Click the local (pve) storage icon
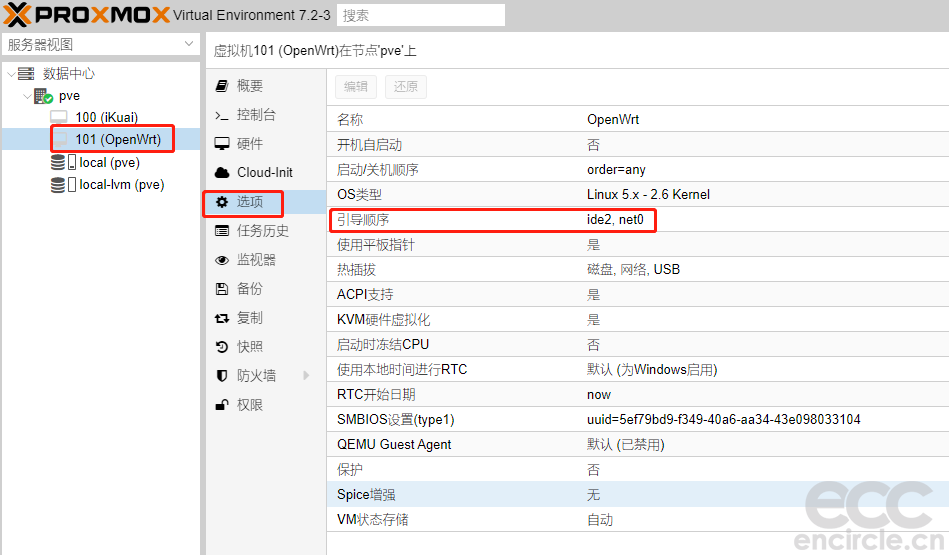Screen dimensions: 949x555 tap(59, 162)
